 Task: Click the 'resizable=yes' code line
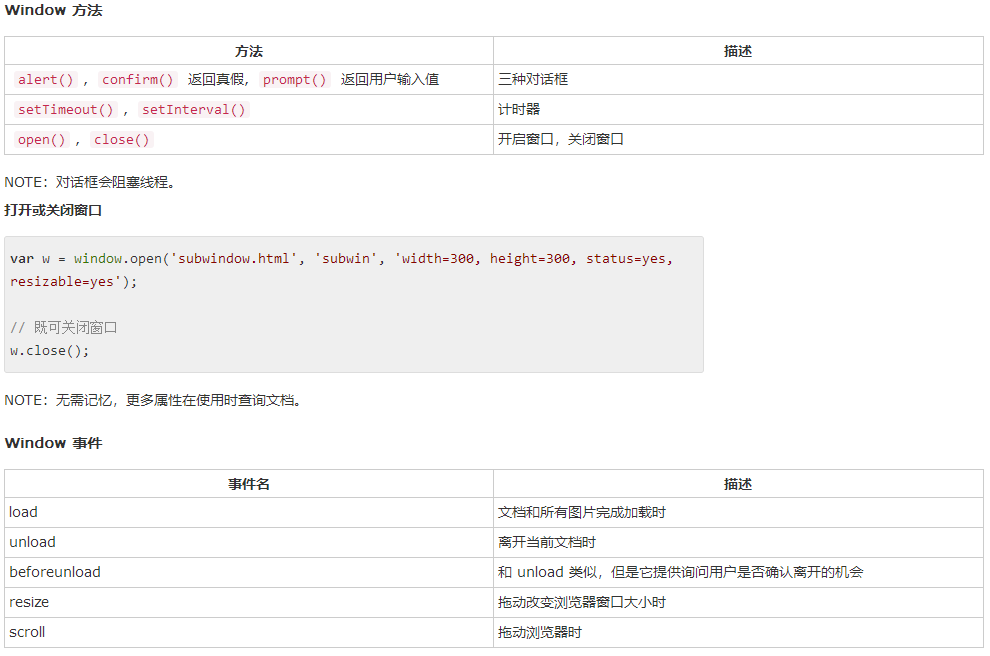73,282
